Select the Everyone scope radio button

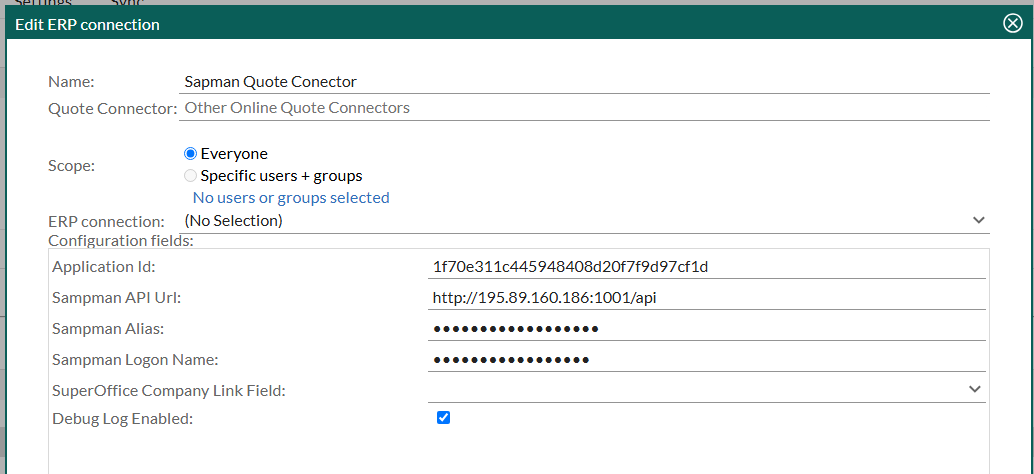pyautogui.click(x=191, y=154)
